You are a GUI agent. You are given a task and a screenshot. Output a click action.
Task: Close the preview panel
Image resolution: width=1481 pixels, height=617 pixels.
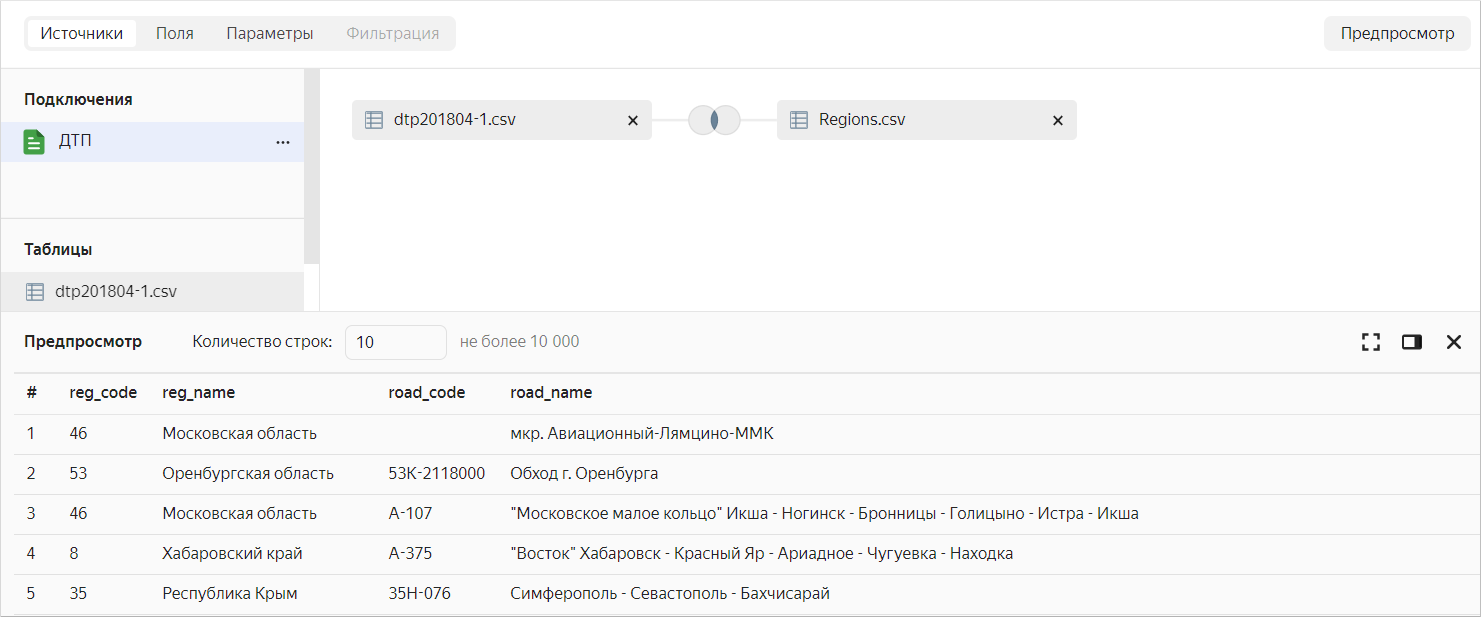(1454, 342)
